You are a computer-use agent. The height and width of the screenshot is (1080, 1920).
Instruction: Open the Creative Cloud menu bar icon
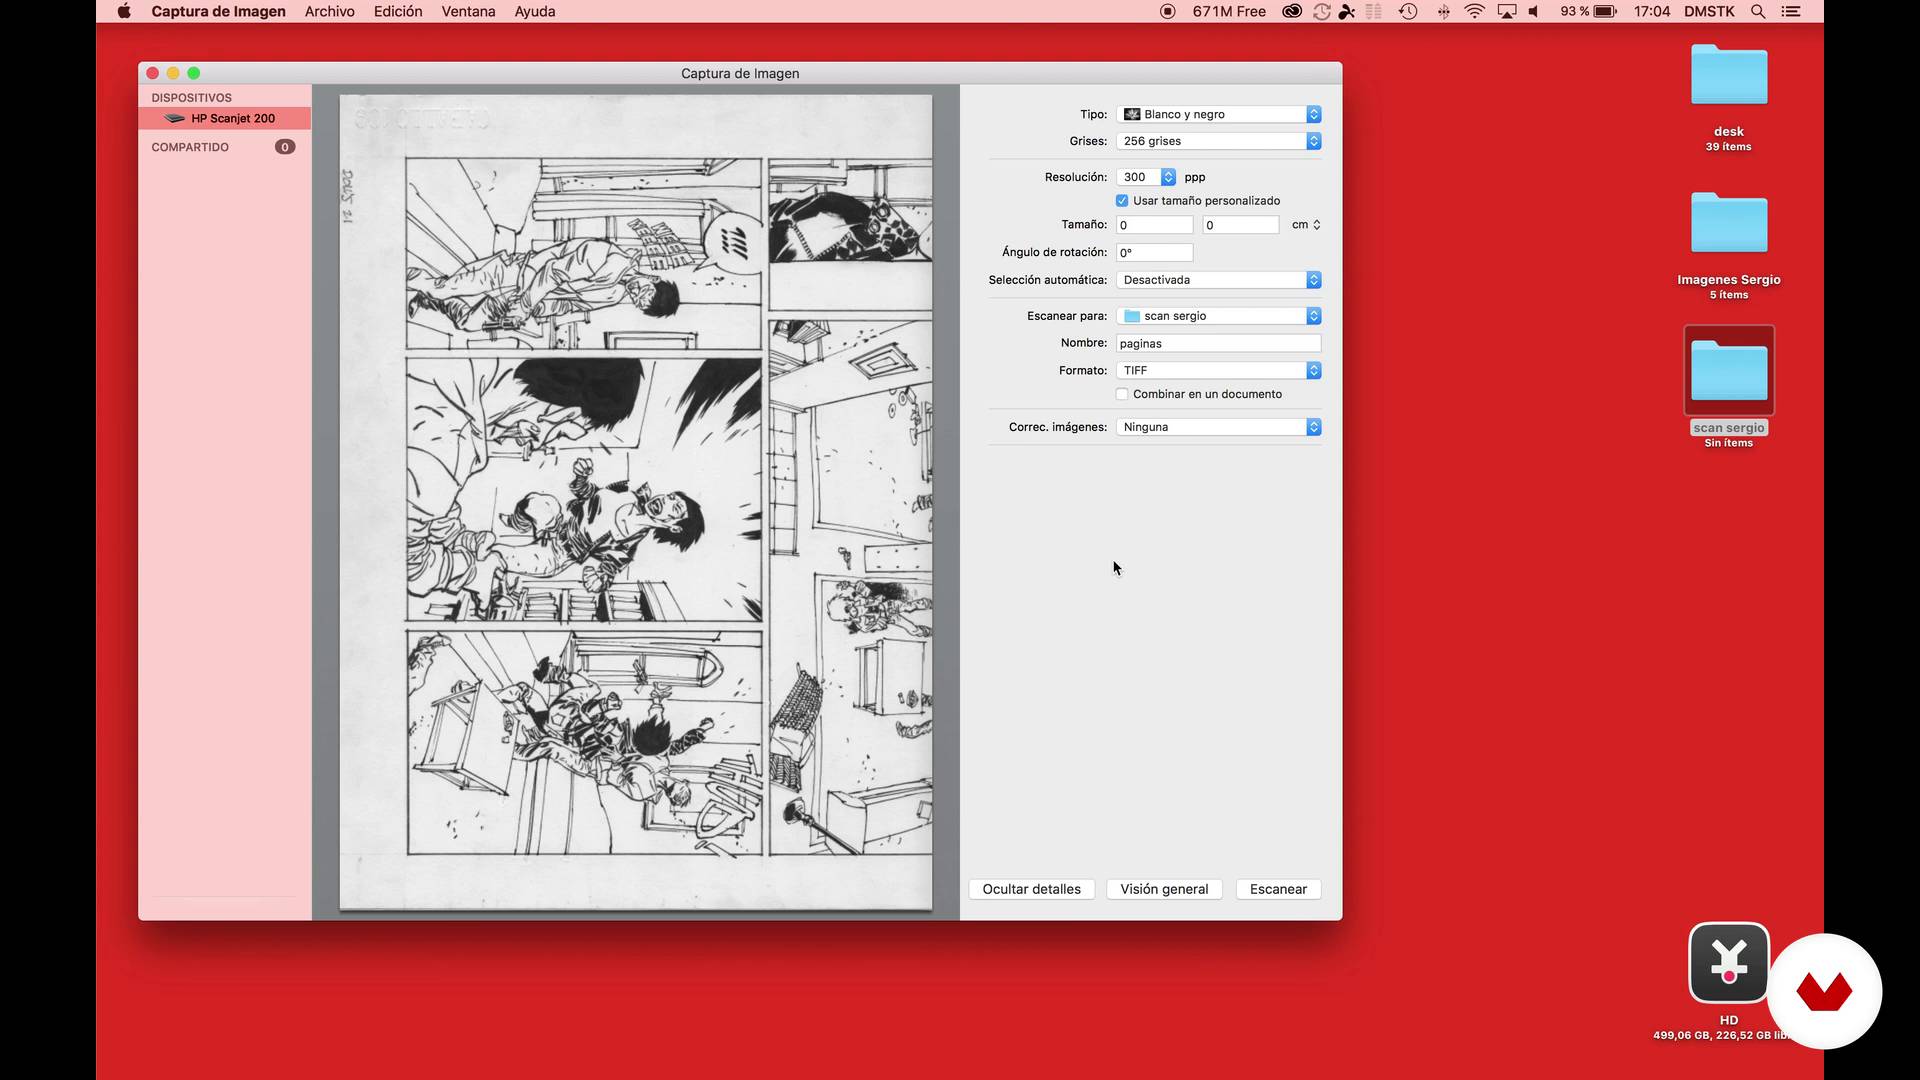pos(1292,11)
